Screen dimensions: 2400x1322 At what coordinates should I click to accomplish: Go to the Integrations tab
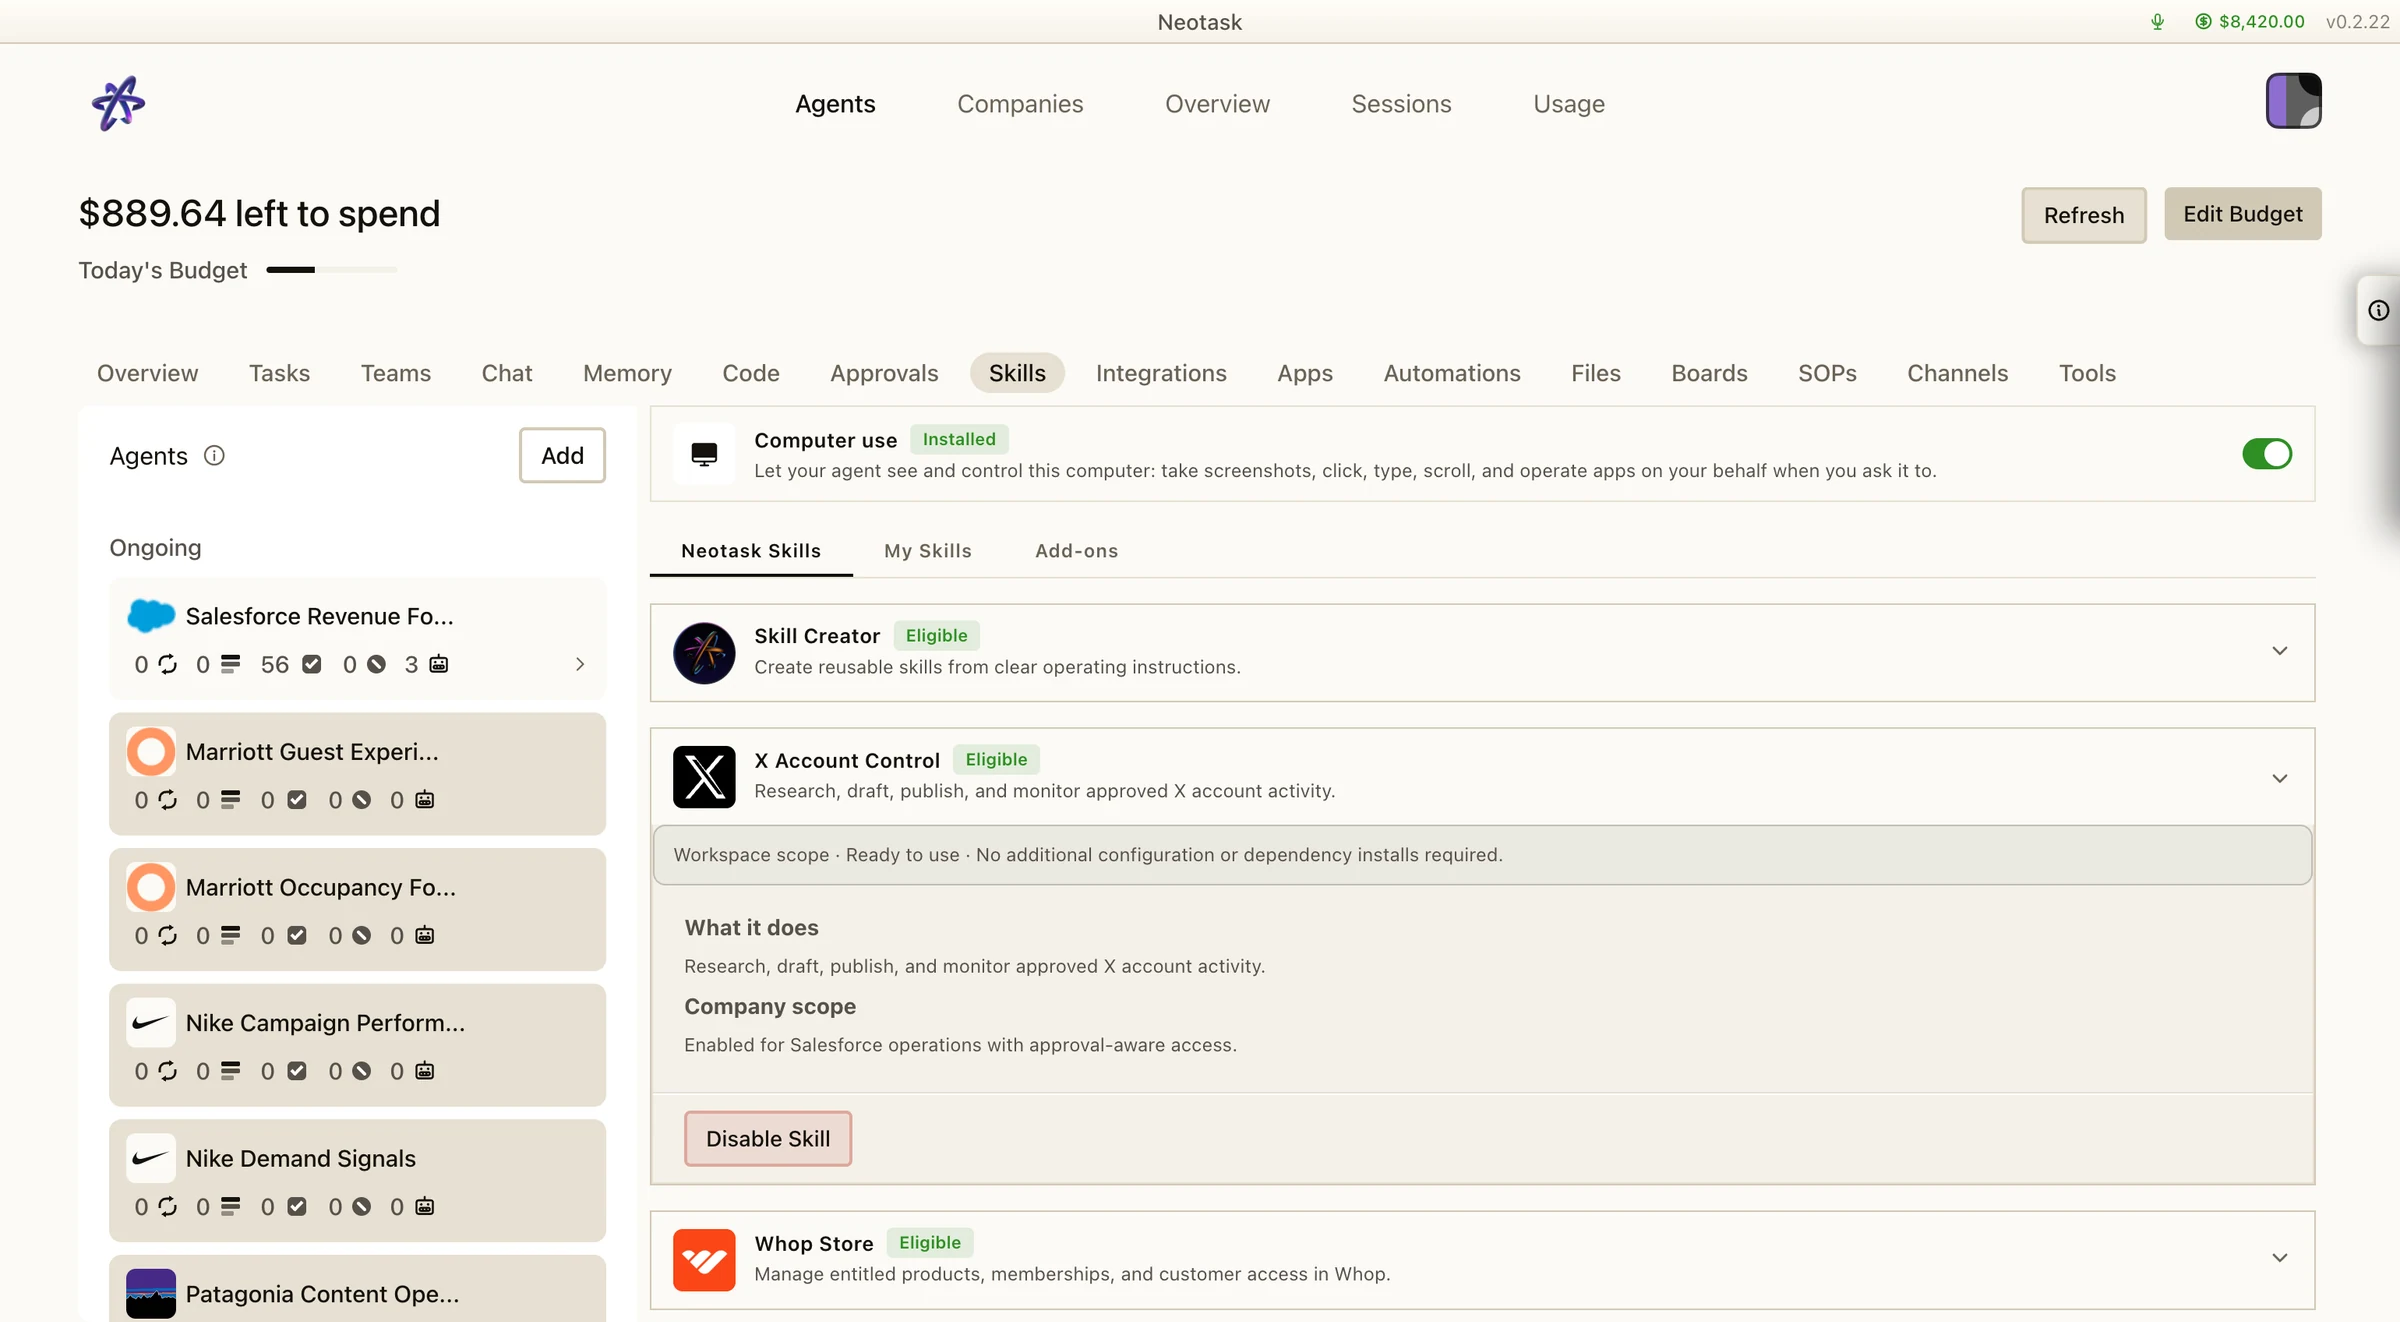pos(1161,373)
